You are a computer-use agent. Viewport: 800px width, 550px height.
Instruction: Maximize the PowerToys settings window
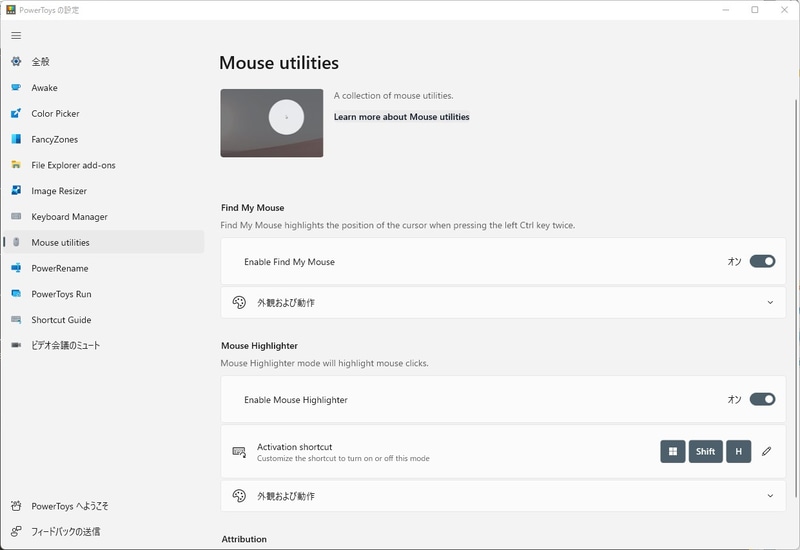click(755, 10)
